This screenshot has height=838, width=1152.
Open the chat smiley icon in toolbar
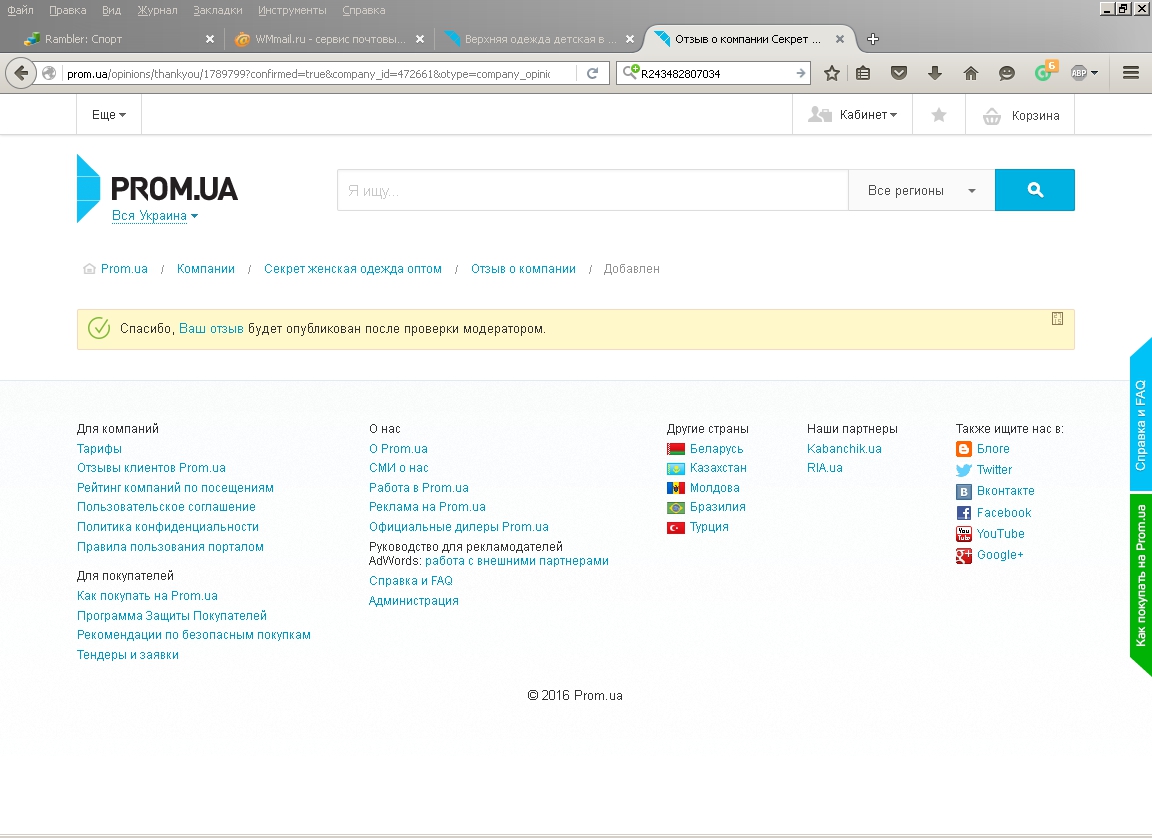tap(1007, 73)
